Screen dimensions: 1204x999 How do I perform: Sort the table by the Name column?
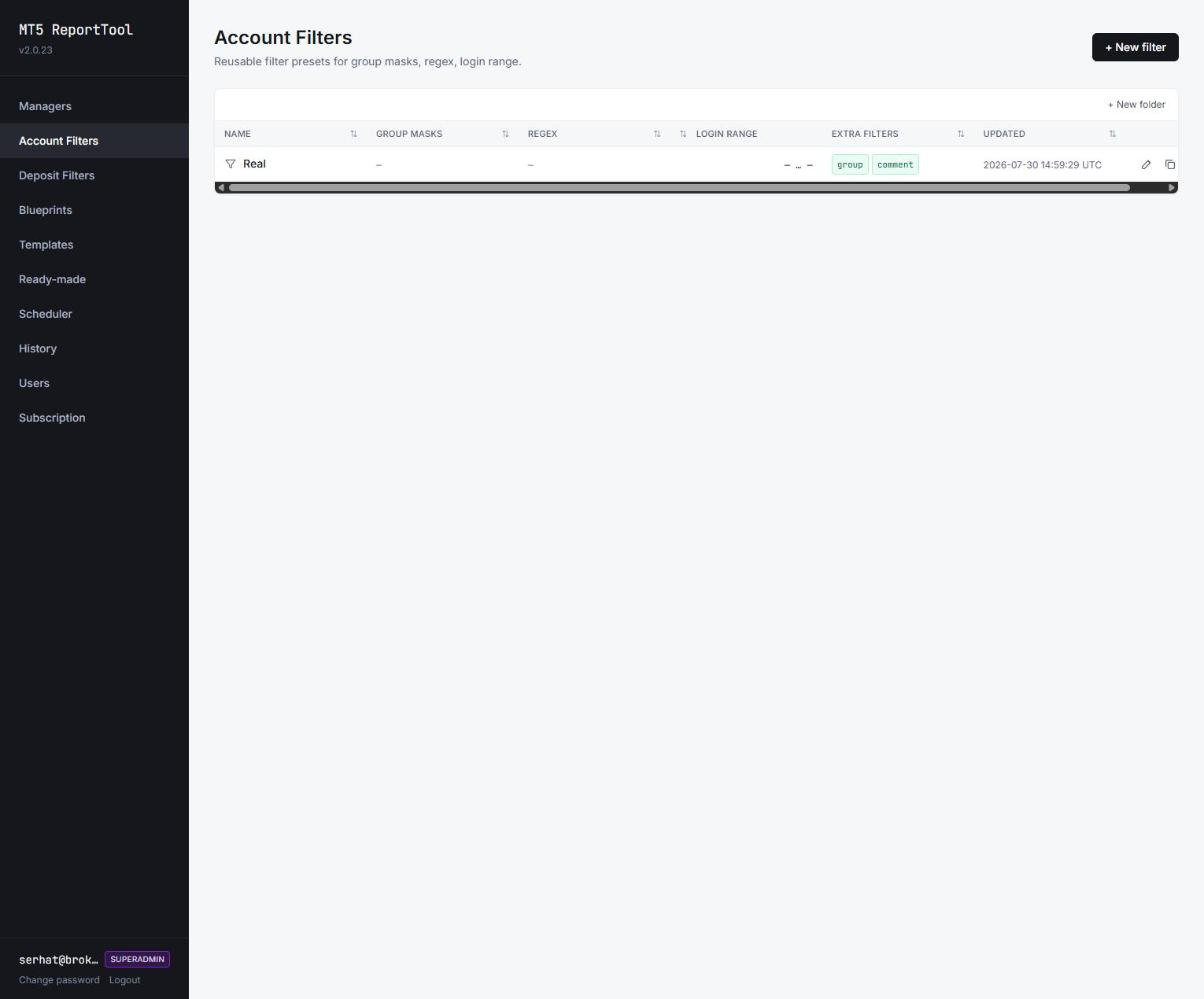[x=353, y=134]
